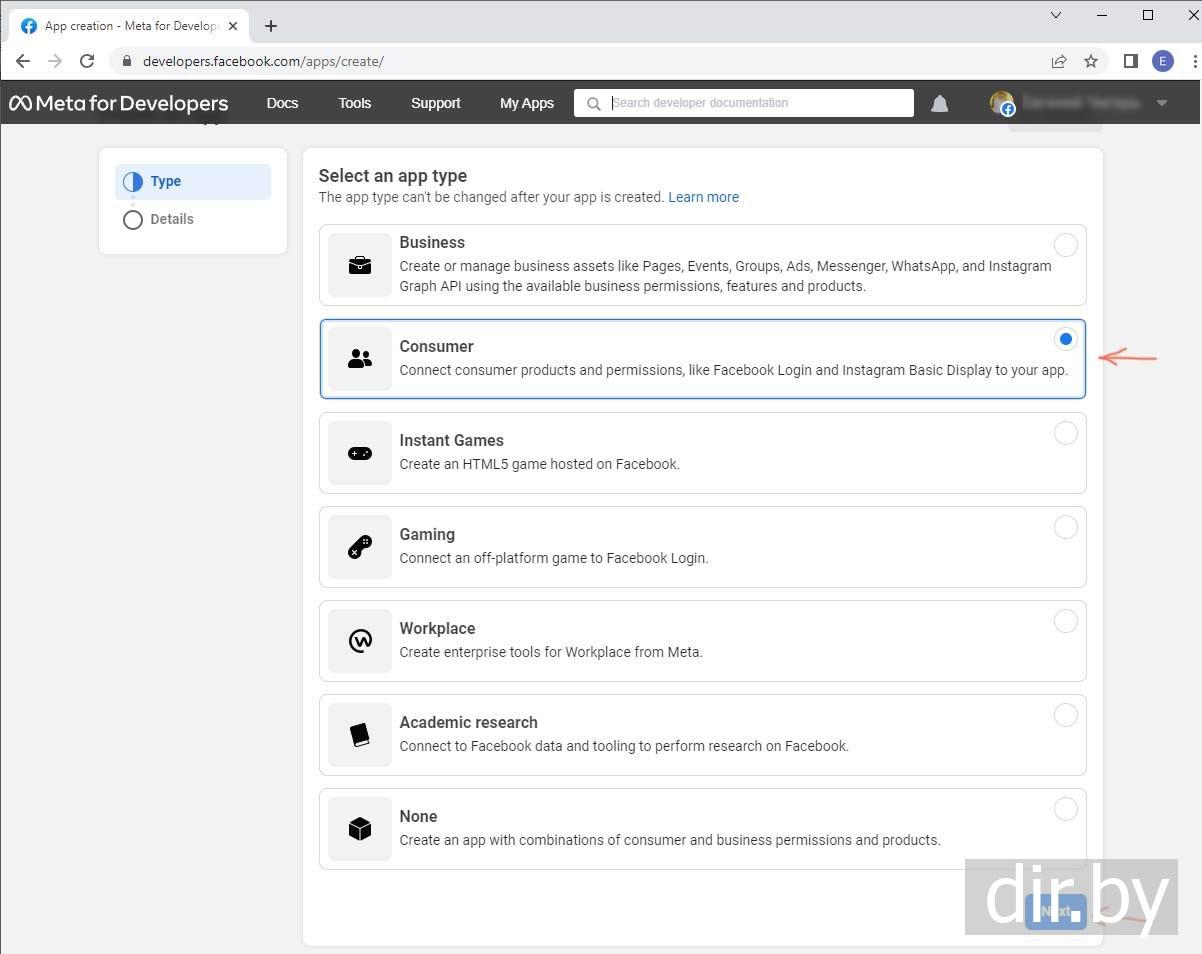Select the None radio button
Screen dimensions: 1202x954
pyautogui.click(x=1066, y=809)
